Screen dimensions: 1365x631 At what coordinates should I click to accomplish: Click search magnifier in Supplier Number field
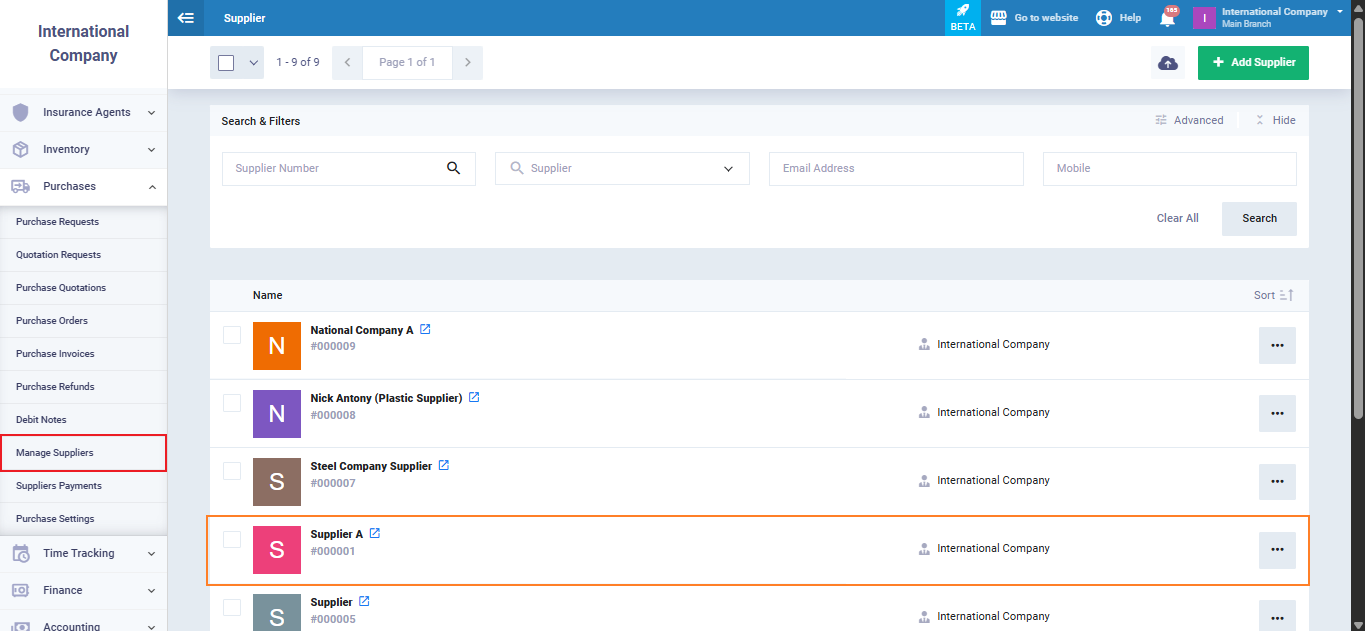click(x=453, y=169)
